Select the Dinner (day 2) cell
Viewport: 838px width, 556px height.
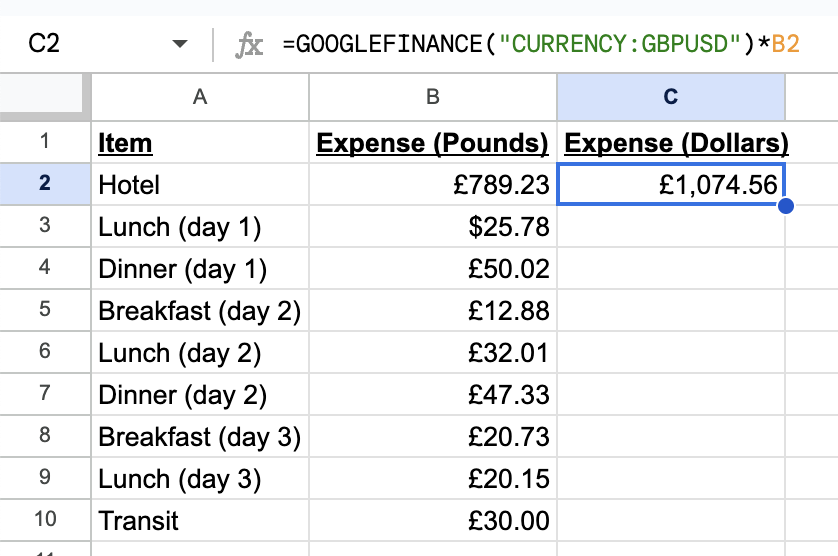(200, 395)
